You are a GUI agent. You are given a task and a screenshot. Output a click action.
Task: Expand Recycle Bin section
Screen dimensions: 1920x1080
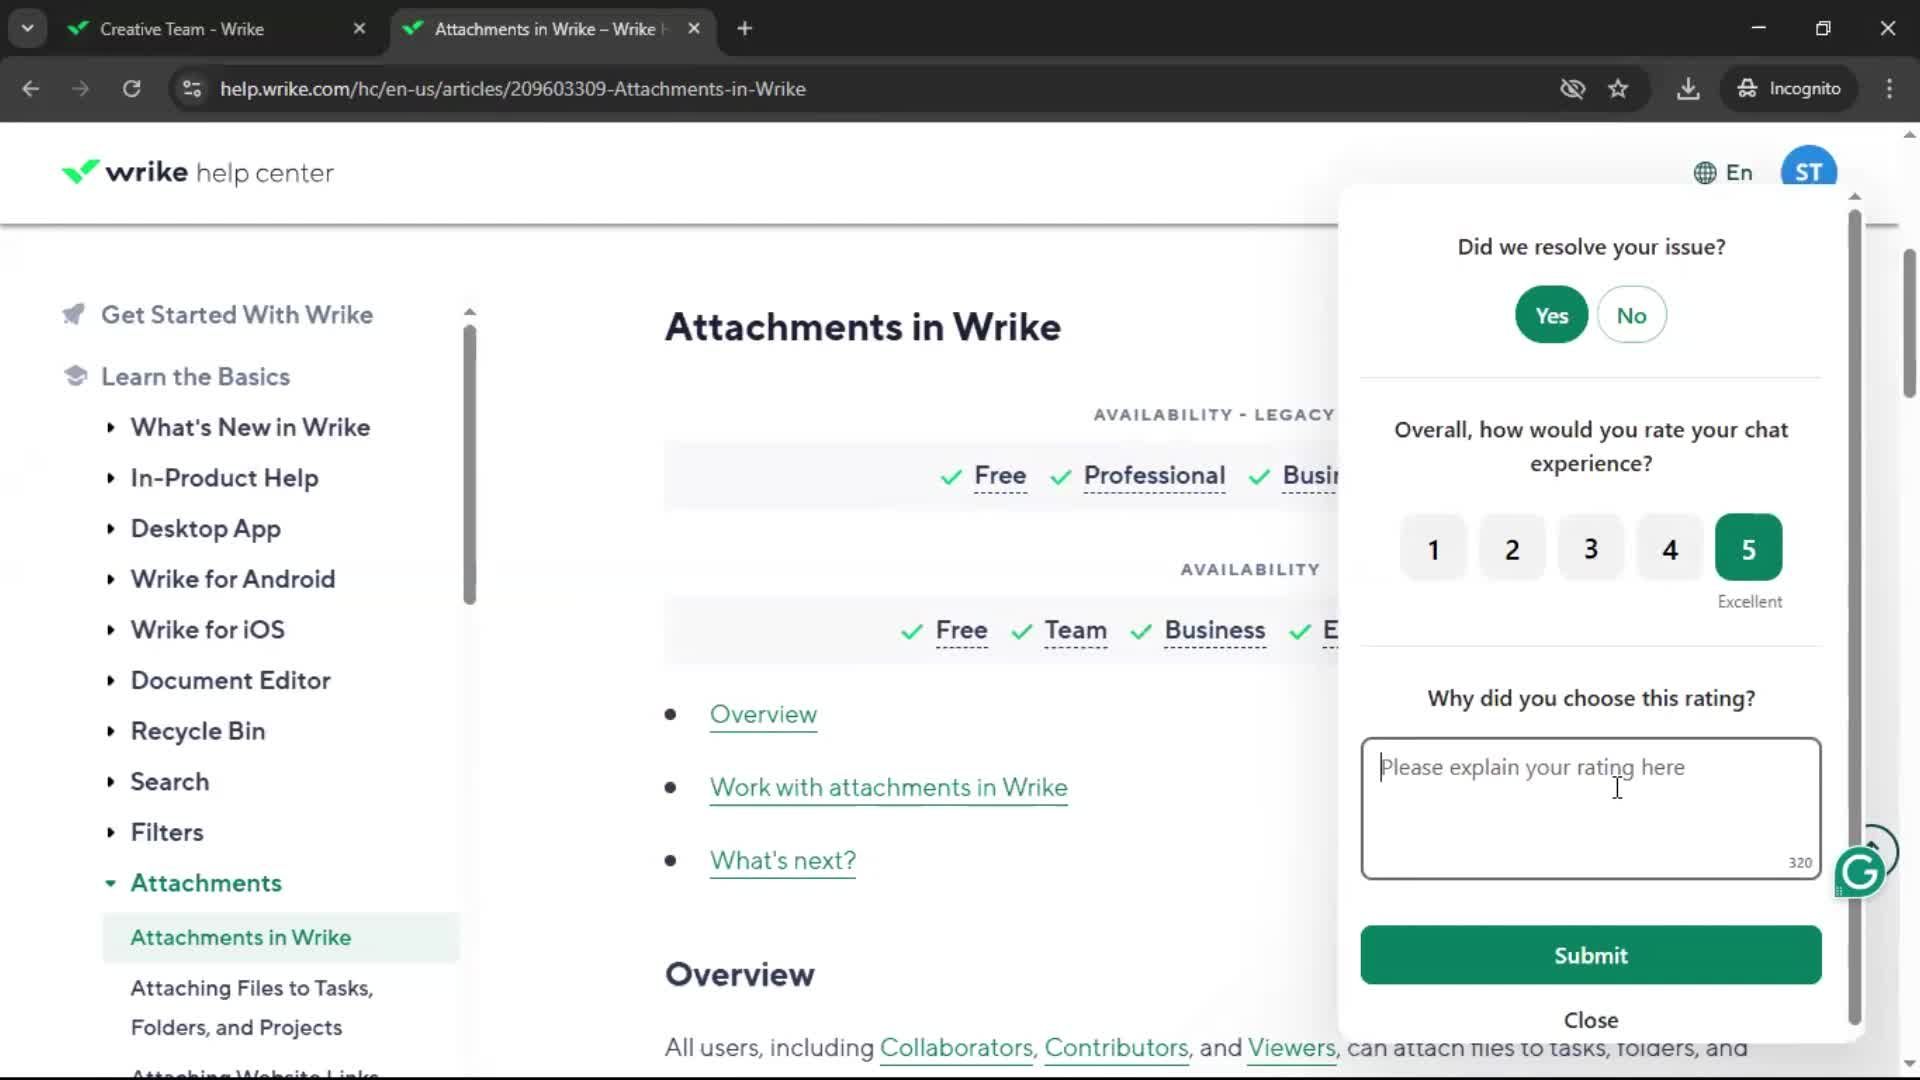[110, 731]
